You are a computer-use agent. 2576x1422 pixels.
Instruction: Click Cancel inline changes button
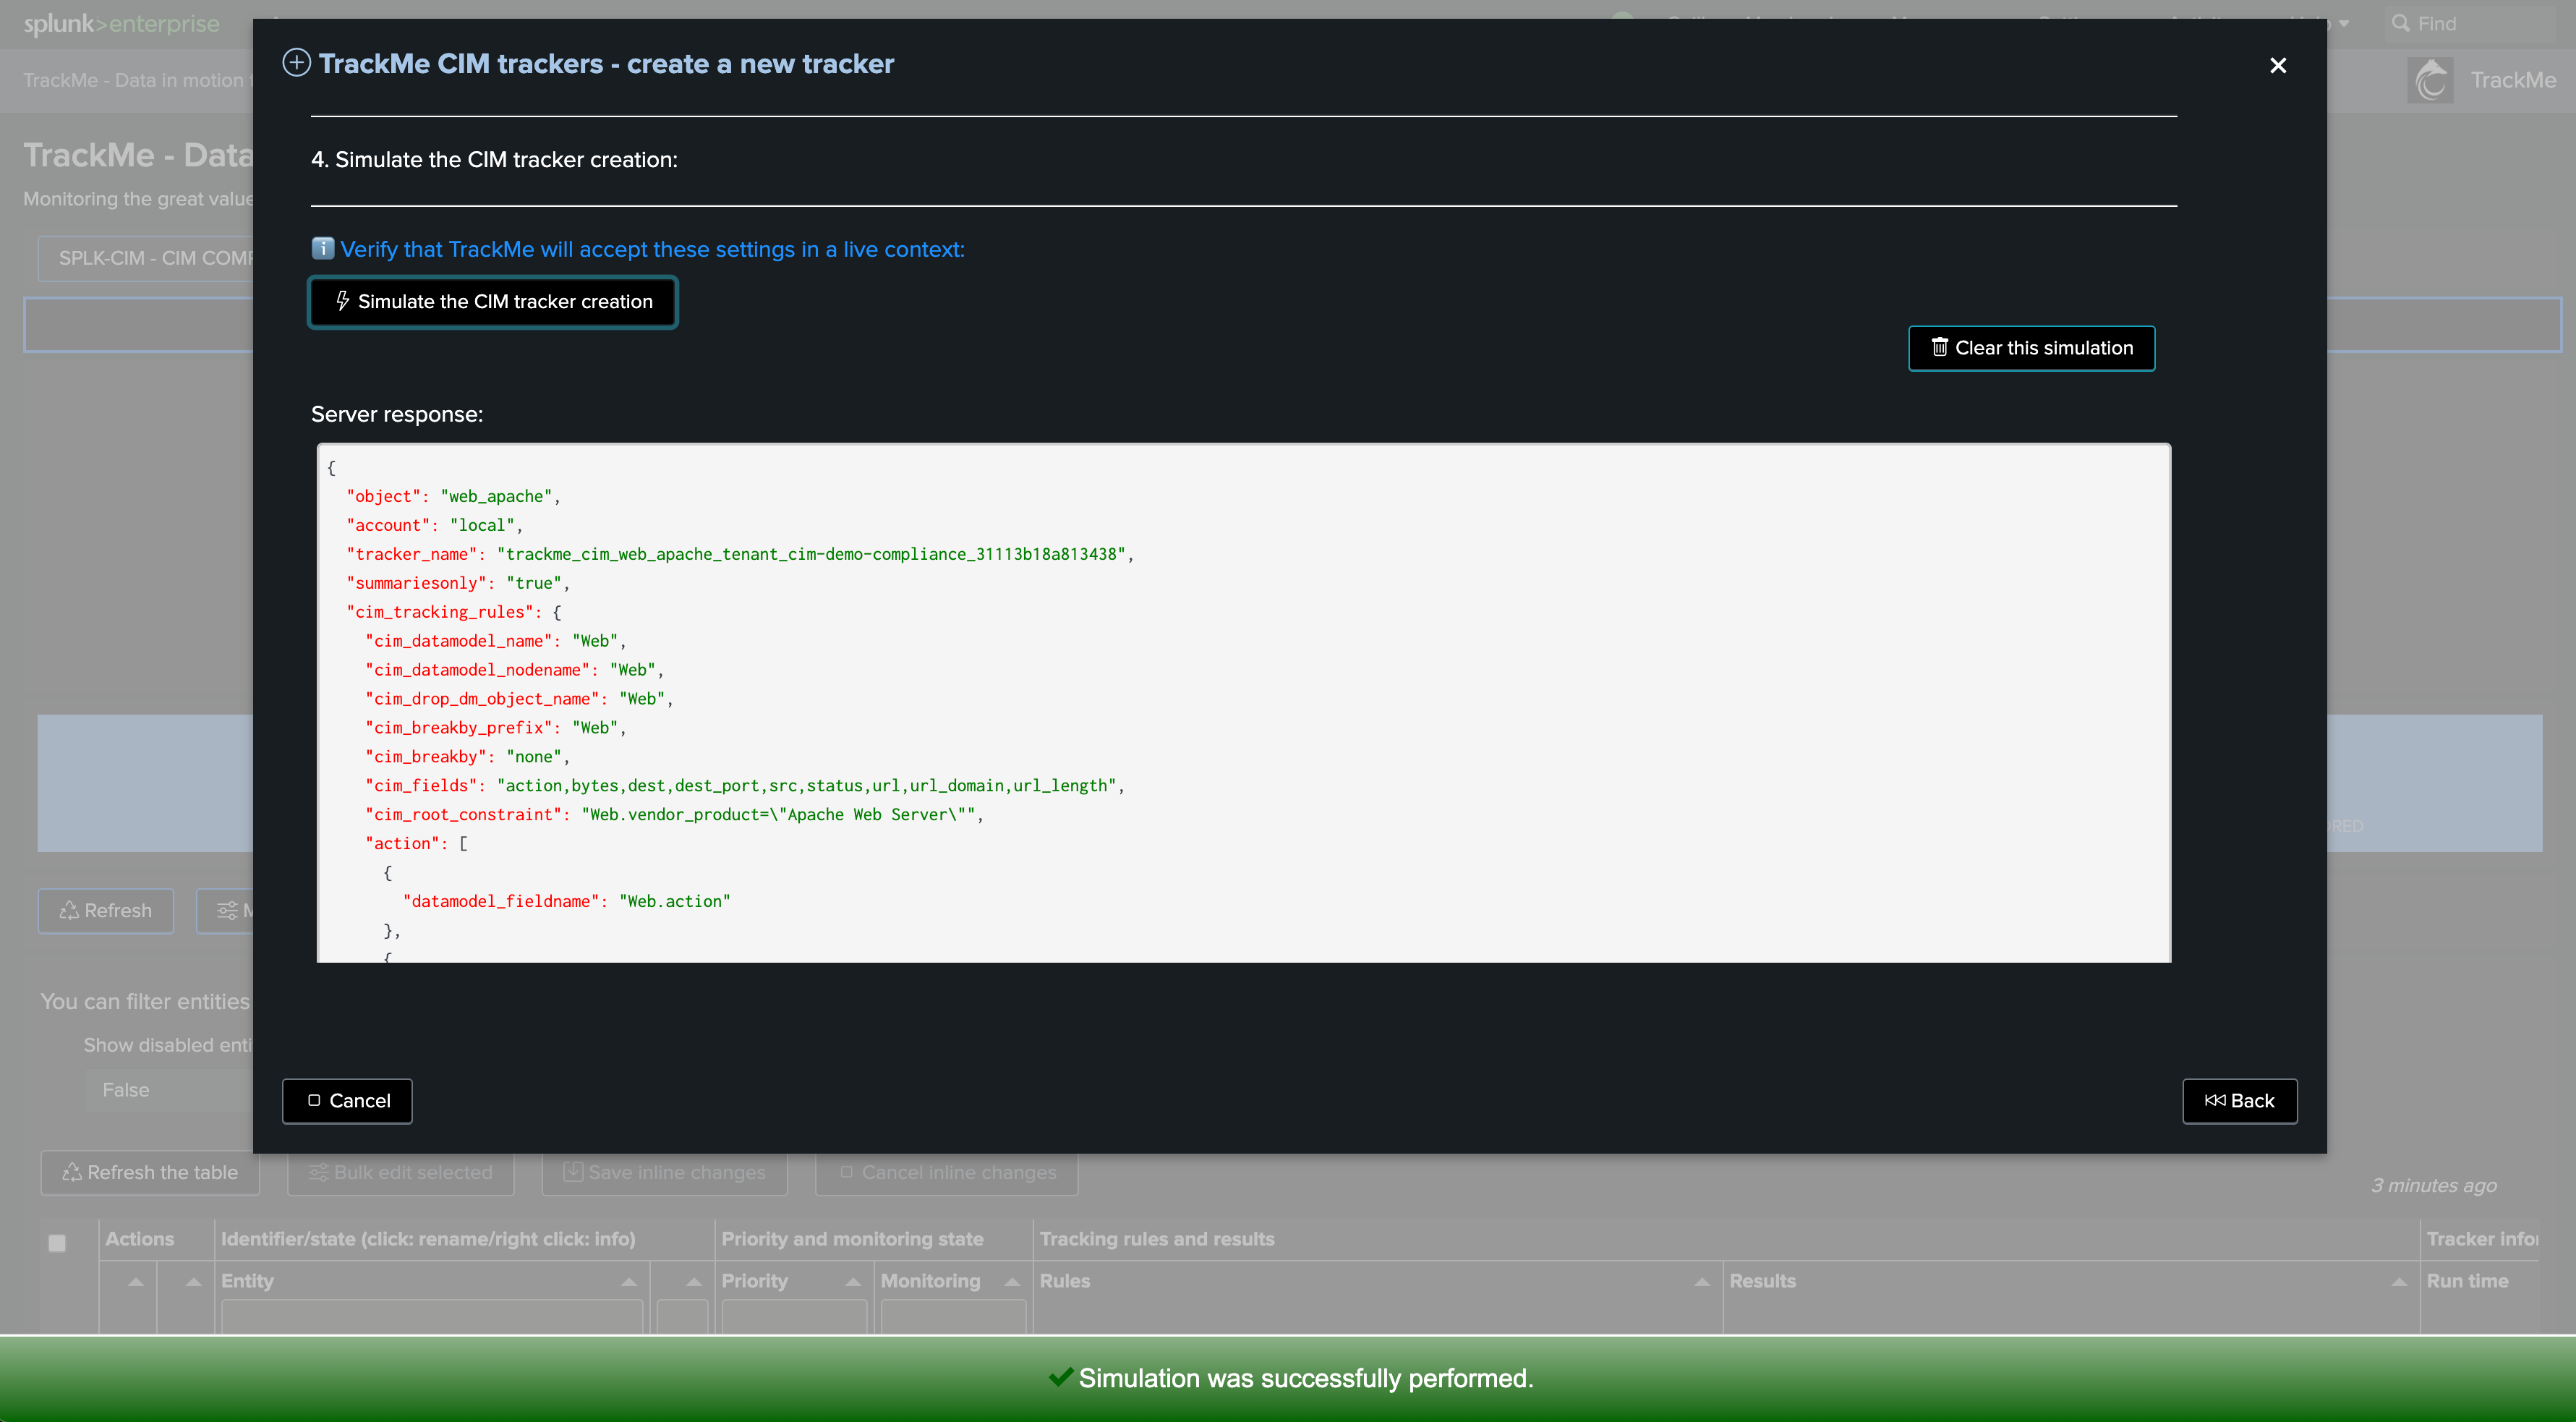[946, 1172]
